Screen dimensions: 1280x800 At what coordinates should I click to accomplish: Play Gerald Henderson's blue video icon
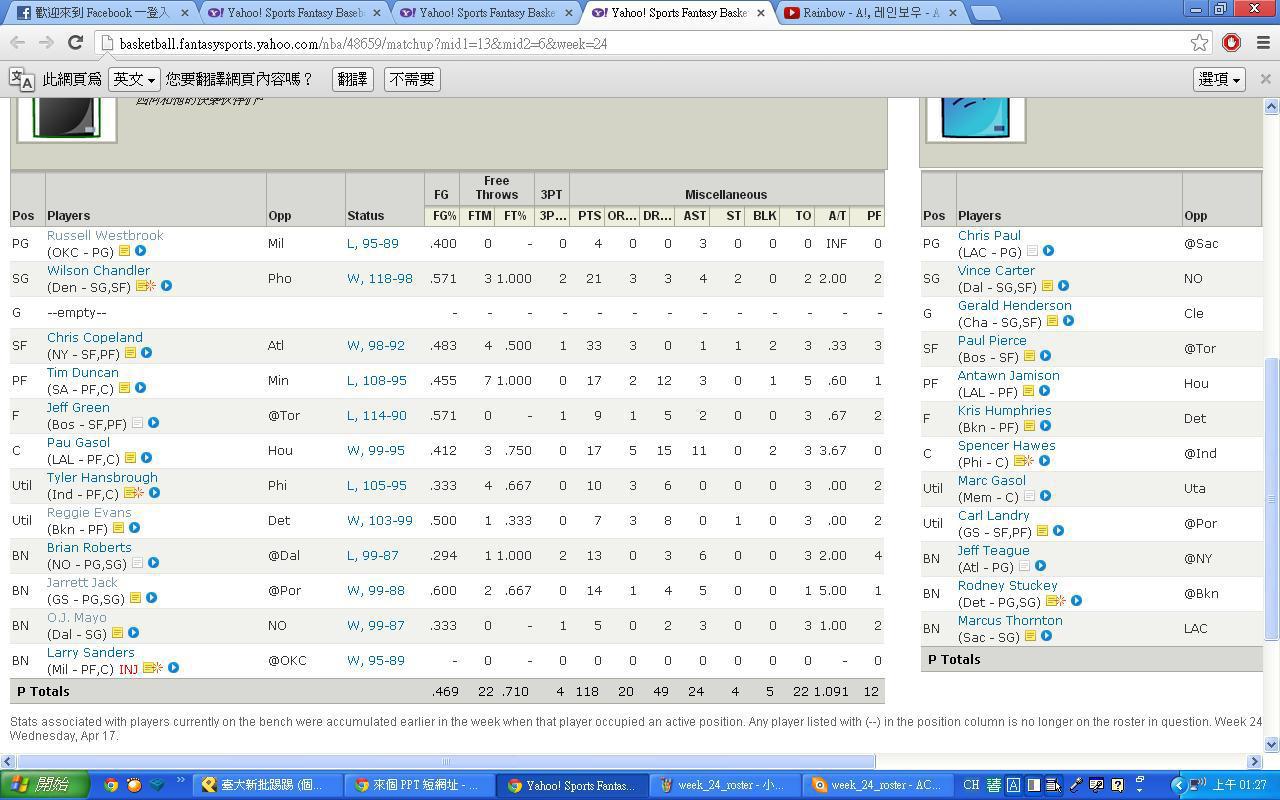pos(1068,321)
